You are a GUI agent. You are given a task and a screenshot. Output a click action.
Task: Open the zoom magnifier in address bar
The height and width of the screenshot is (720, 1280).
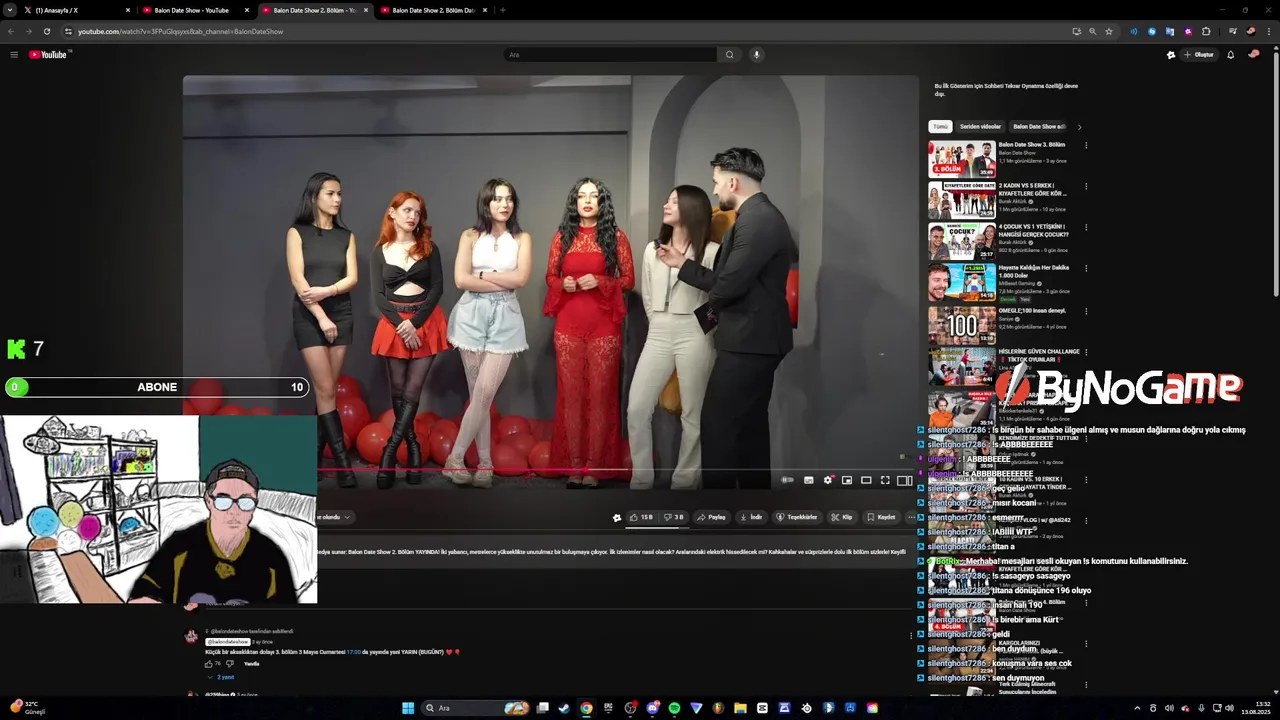(x=1092, y=31)
